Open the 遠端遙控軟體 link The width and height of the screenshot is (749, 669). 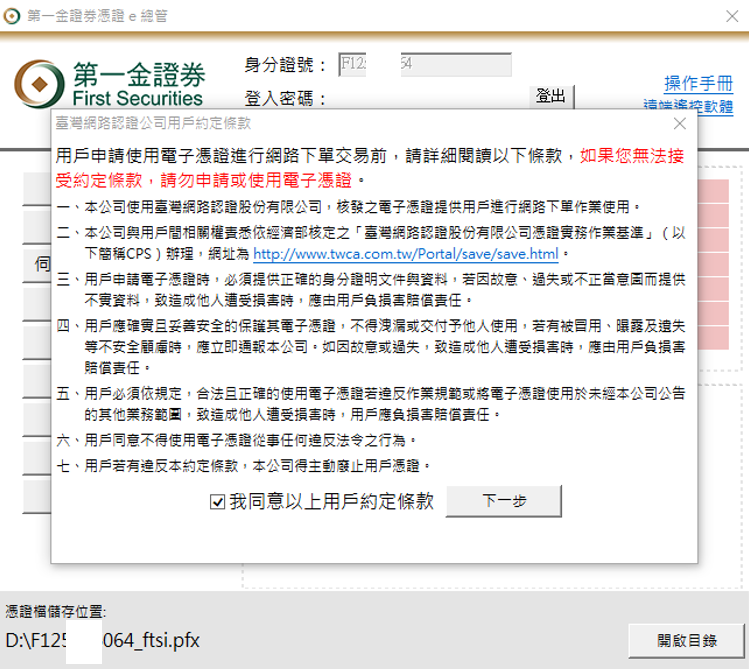coord(688,107)
